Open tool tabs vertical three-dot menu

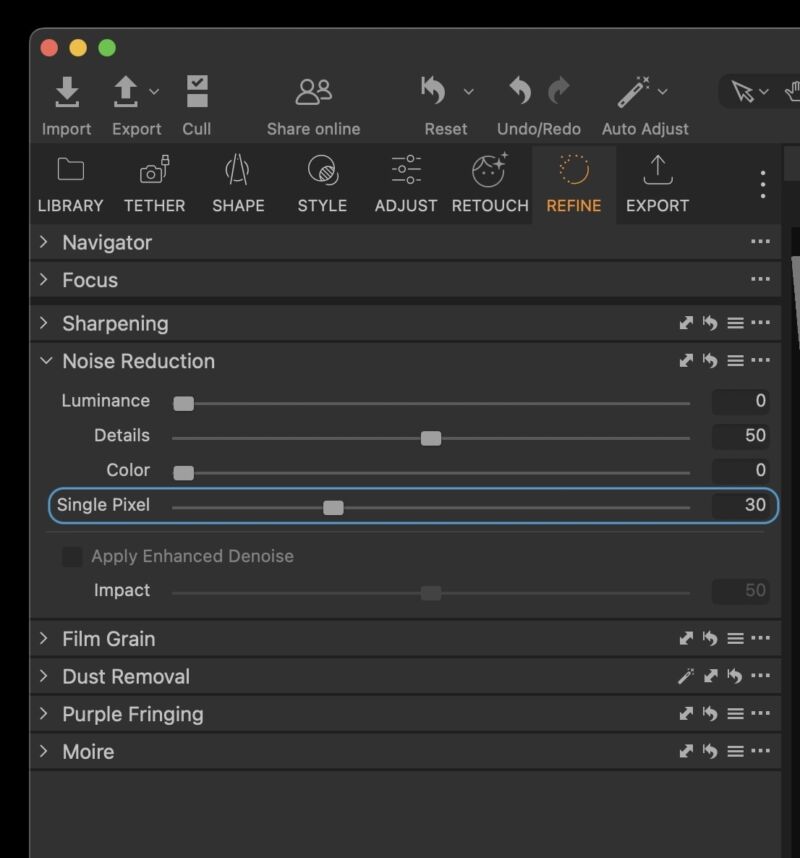tap(763, 184)
